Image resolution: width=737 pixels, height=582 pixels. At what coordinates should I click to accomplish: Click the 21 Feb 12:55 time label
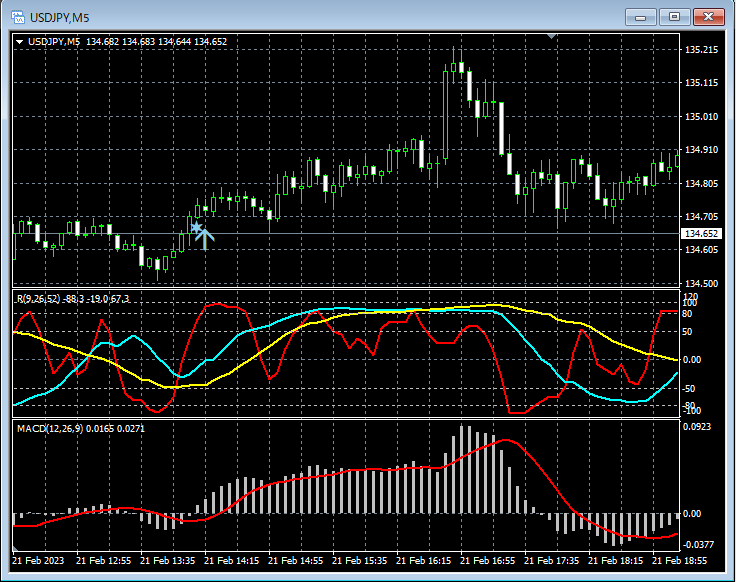103,561
